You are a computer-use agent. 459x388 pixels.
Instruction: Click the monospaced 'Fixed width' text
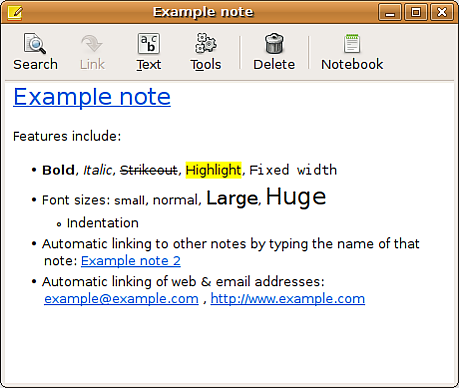pyautogui.click(x=293, y=170)
